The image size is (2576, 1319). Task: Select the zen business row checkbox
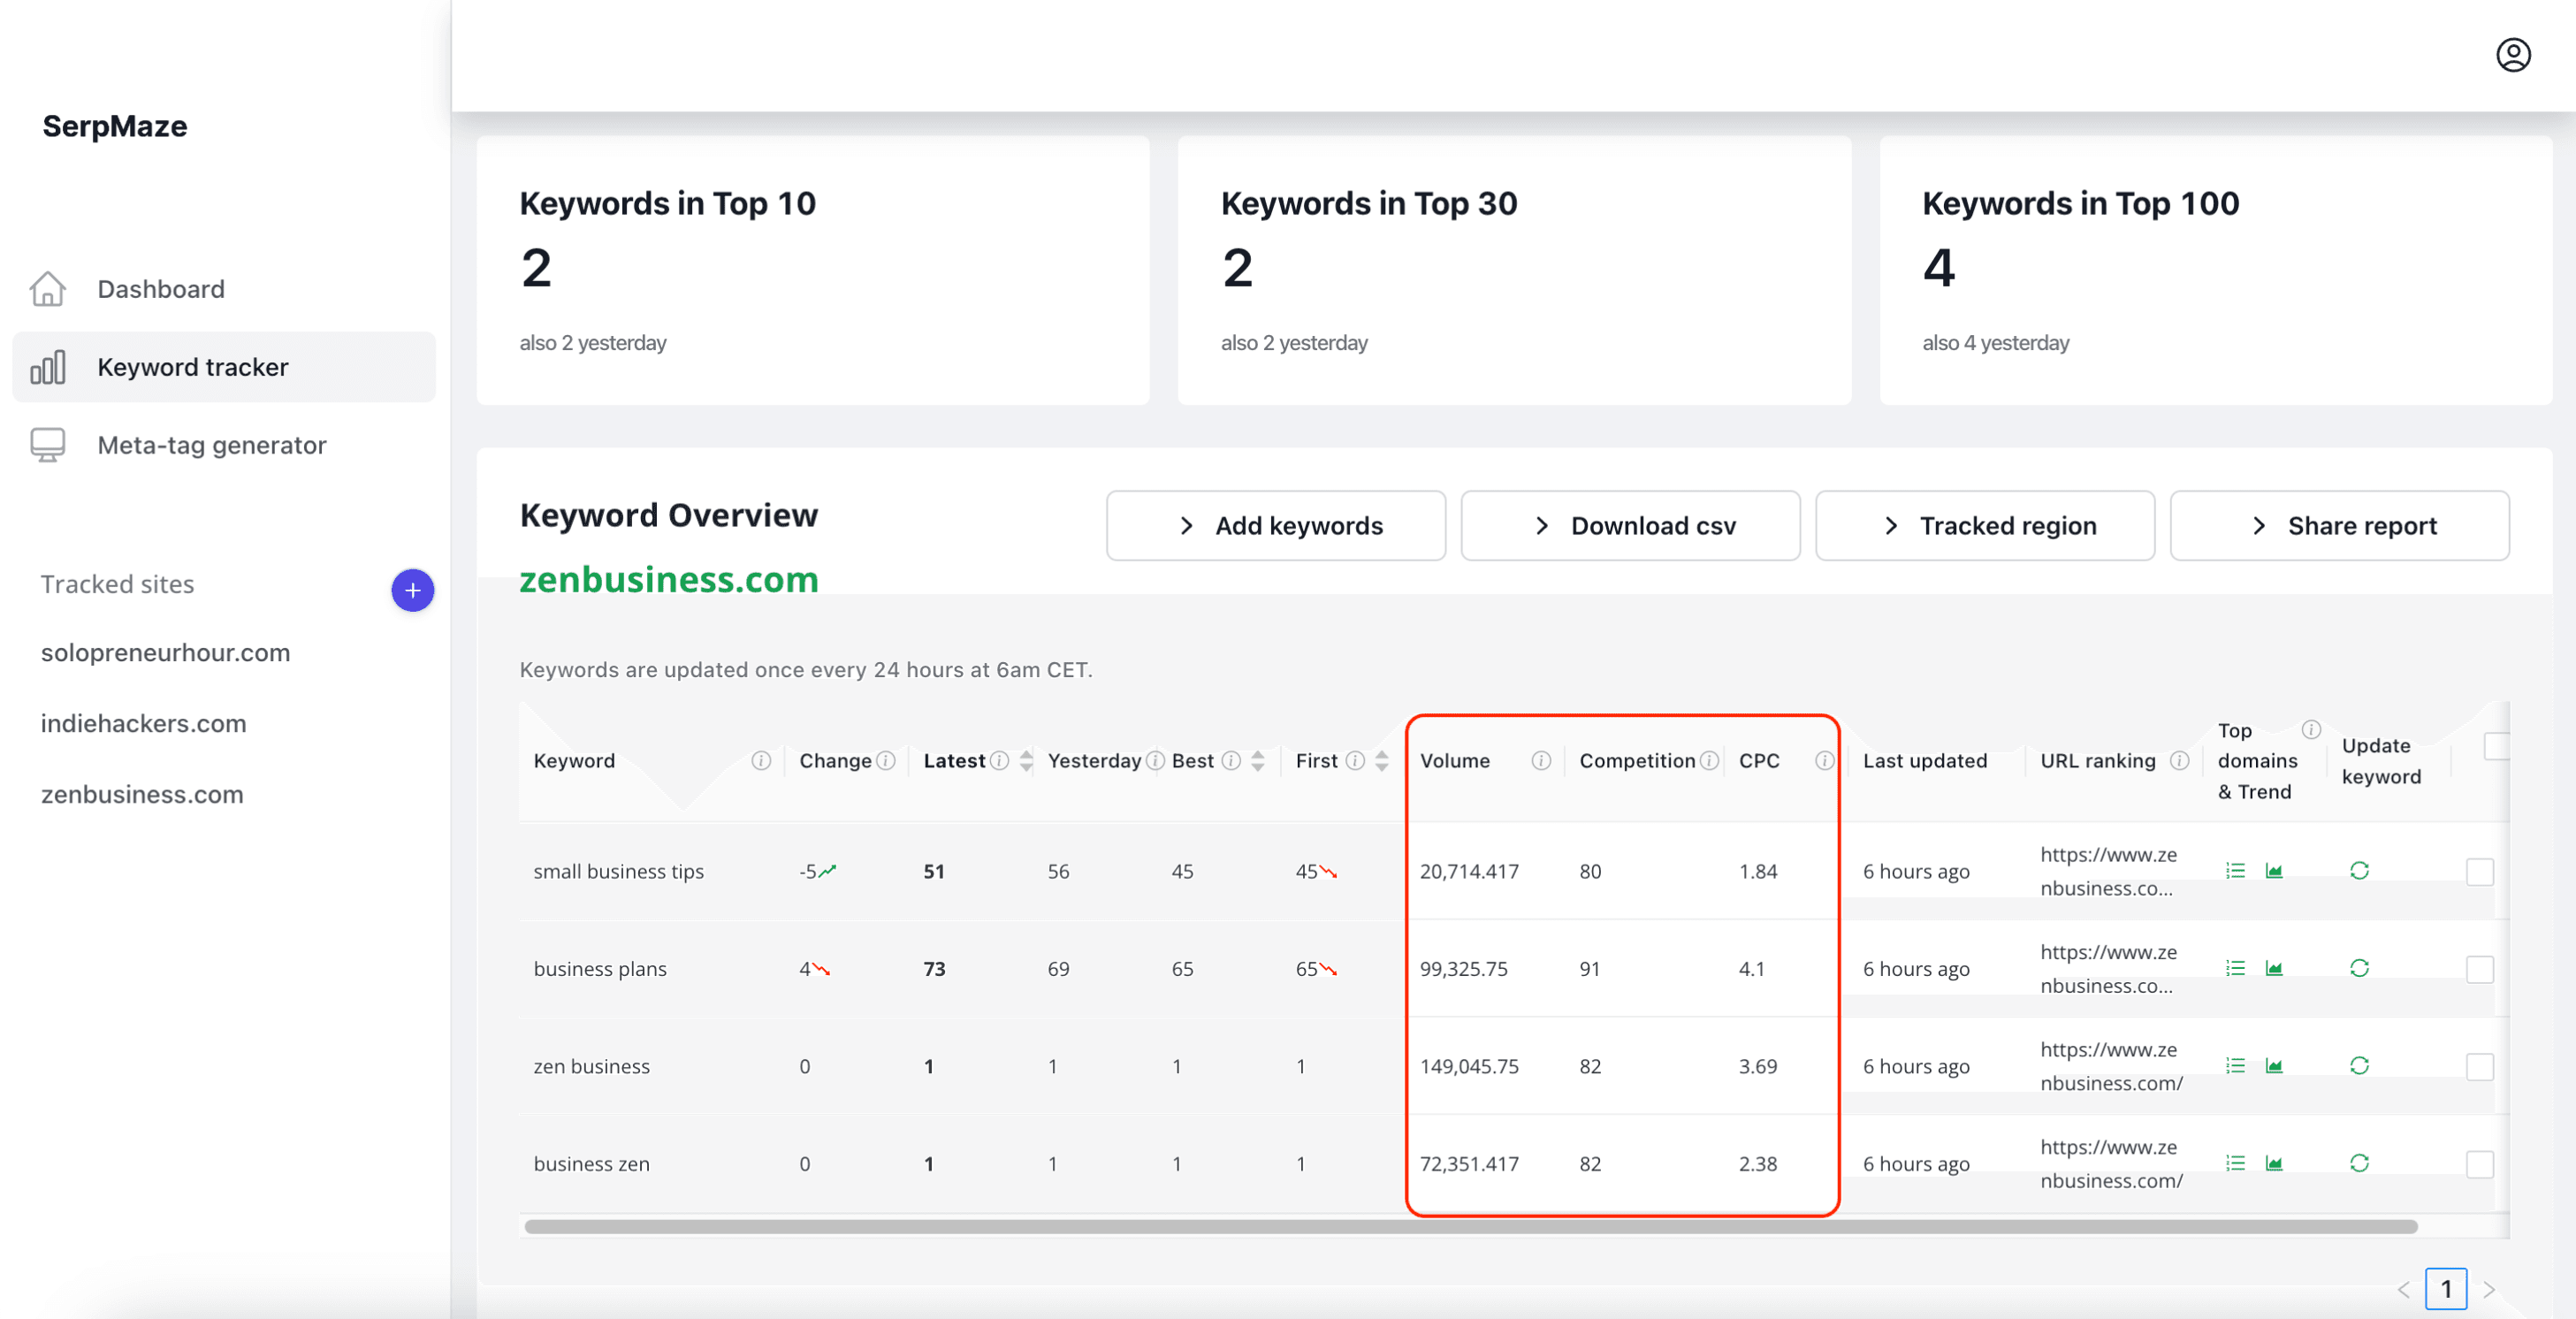click(2480, 1067)
